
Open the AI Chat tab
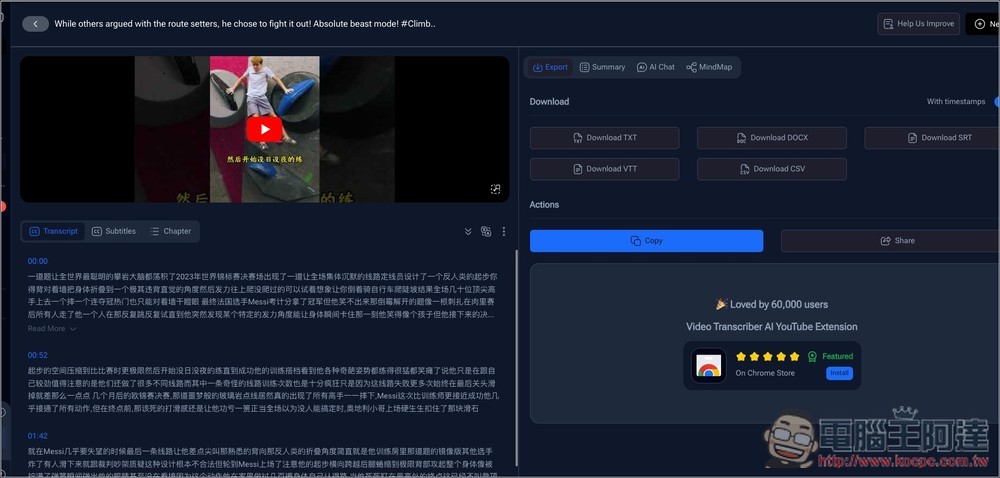pyautogui.click(x=656, y=67)
